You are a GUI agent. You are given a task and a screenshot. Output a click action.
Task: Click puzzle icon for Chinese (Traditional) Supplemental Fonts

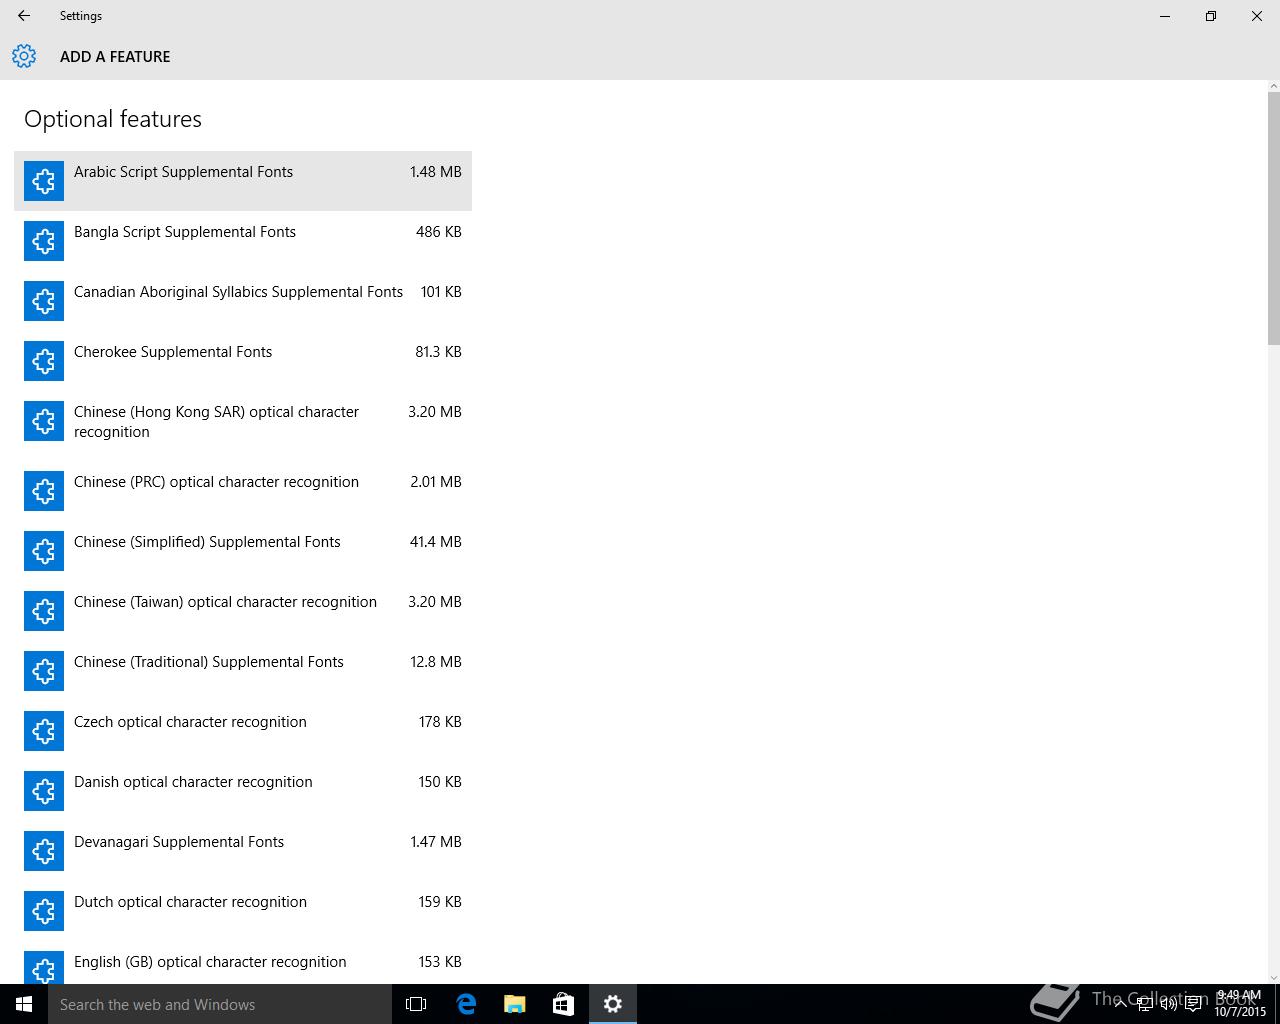(x=44, y=671)
